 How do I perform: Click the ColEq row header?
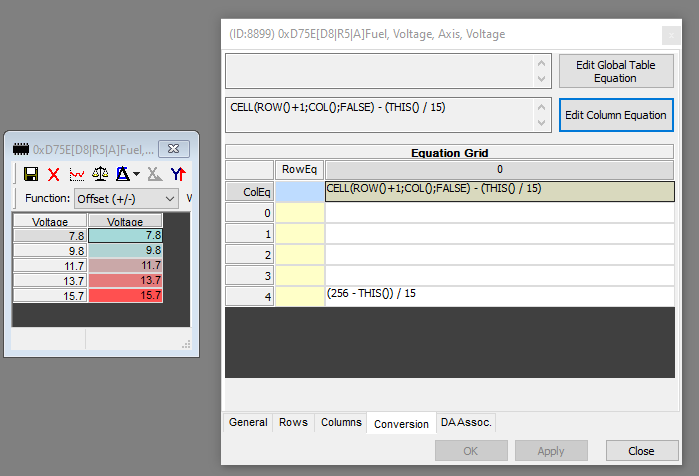[x=249, y=192]
